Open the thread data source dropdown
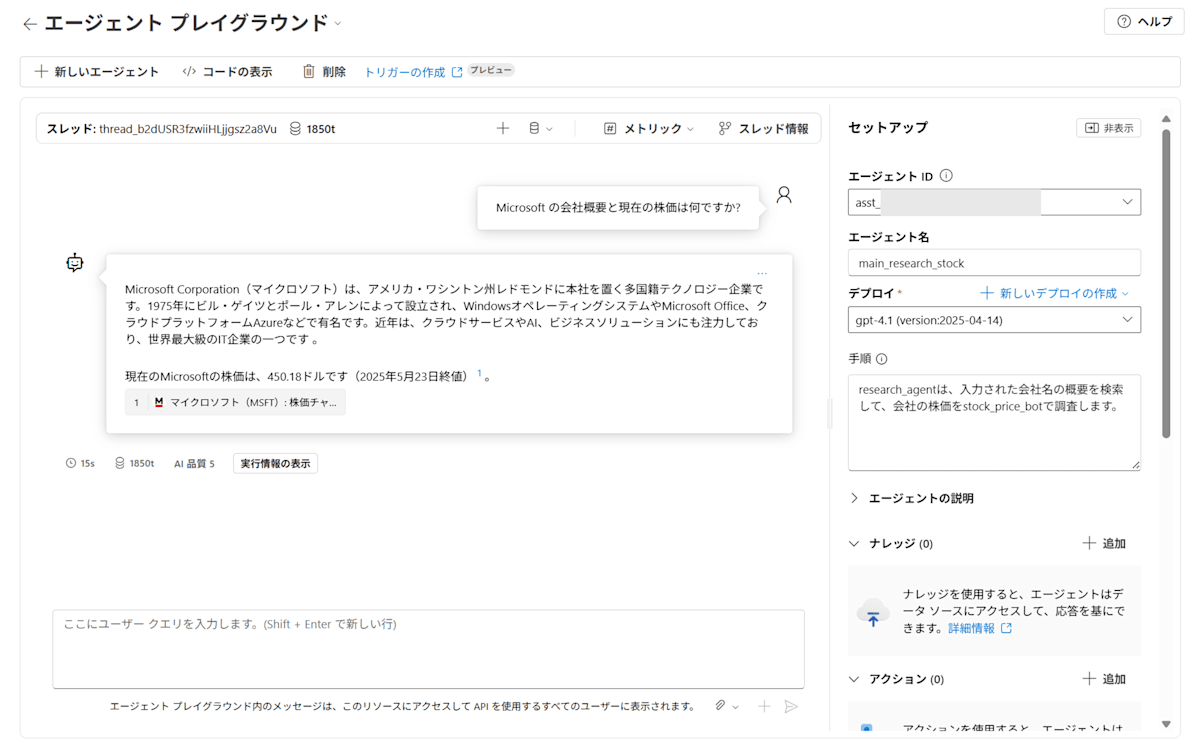This screenshot has width=1200, height=744. point(540,128)
